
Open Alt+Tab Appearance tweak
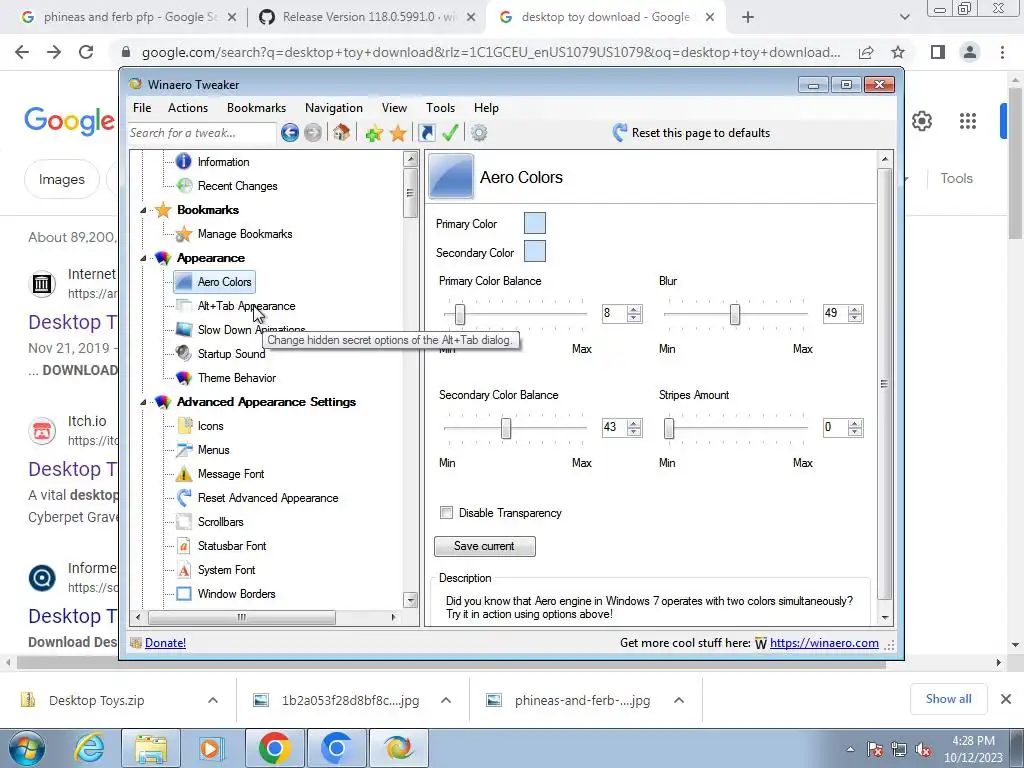(x=246, y=306)
